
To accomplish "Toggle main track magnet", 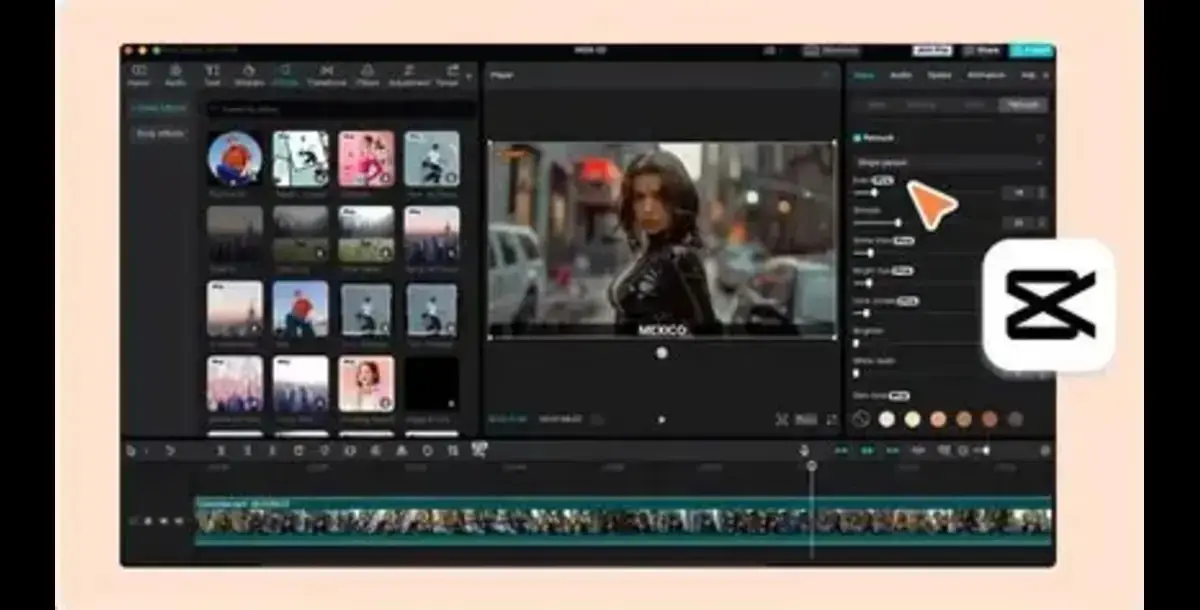I will (841, 451).
